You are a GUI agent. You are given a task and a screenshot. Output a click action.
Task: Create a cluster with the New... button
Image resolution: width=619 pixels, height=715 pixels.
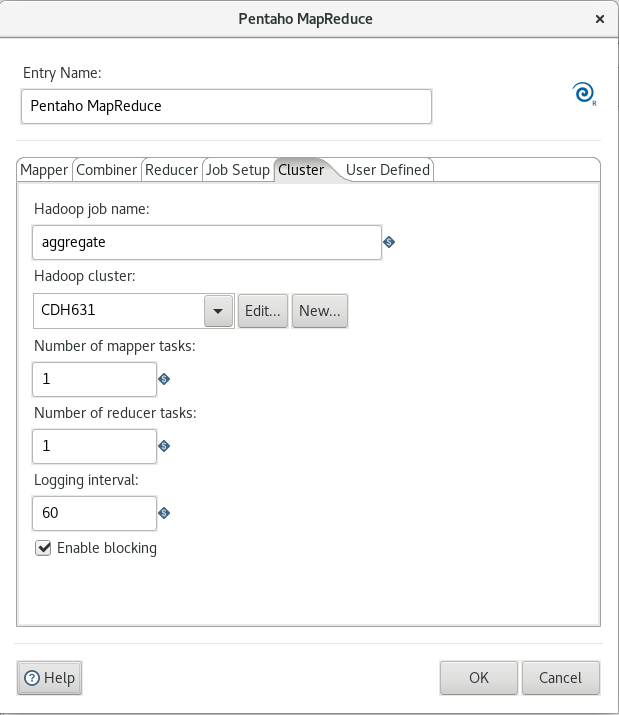(x=320, y=311)
